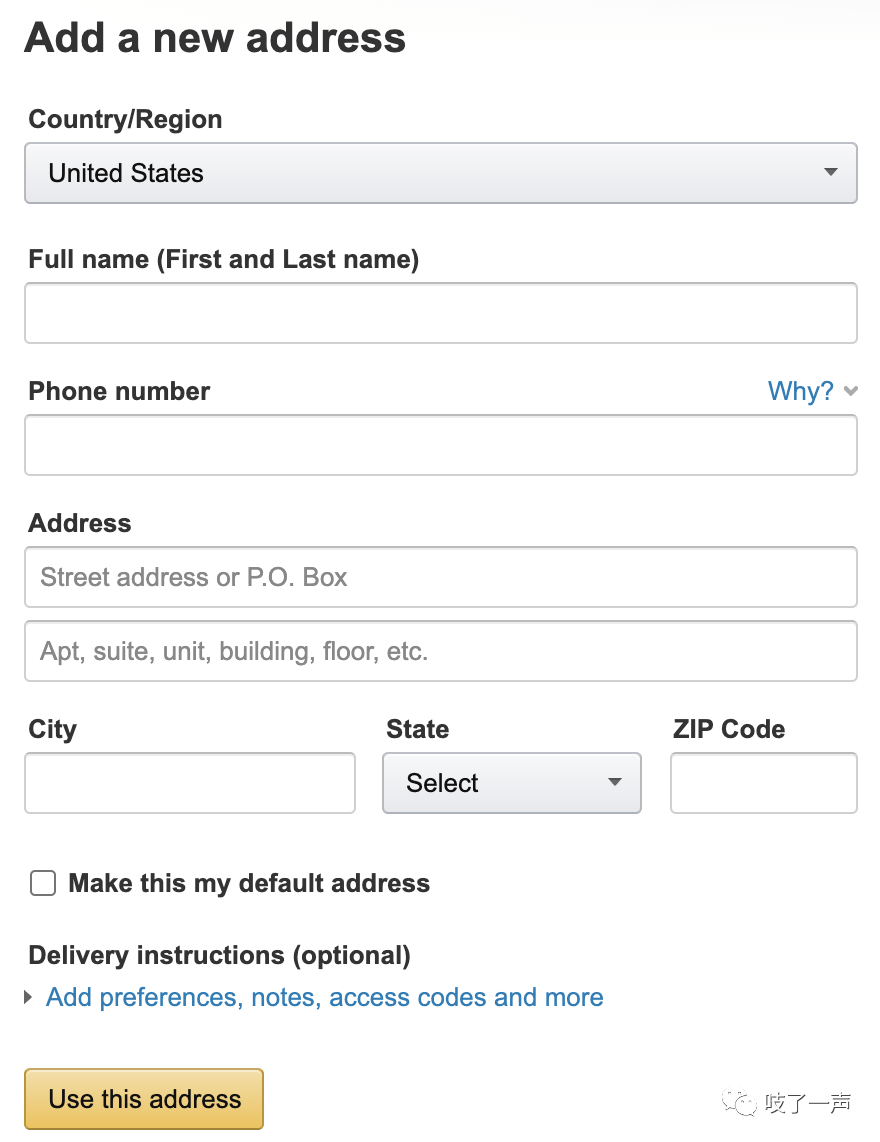This screenshot has height=1142, width=880.
Task: Click the Use this address button
Action: tap(144, 1099)
